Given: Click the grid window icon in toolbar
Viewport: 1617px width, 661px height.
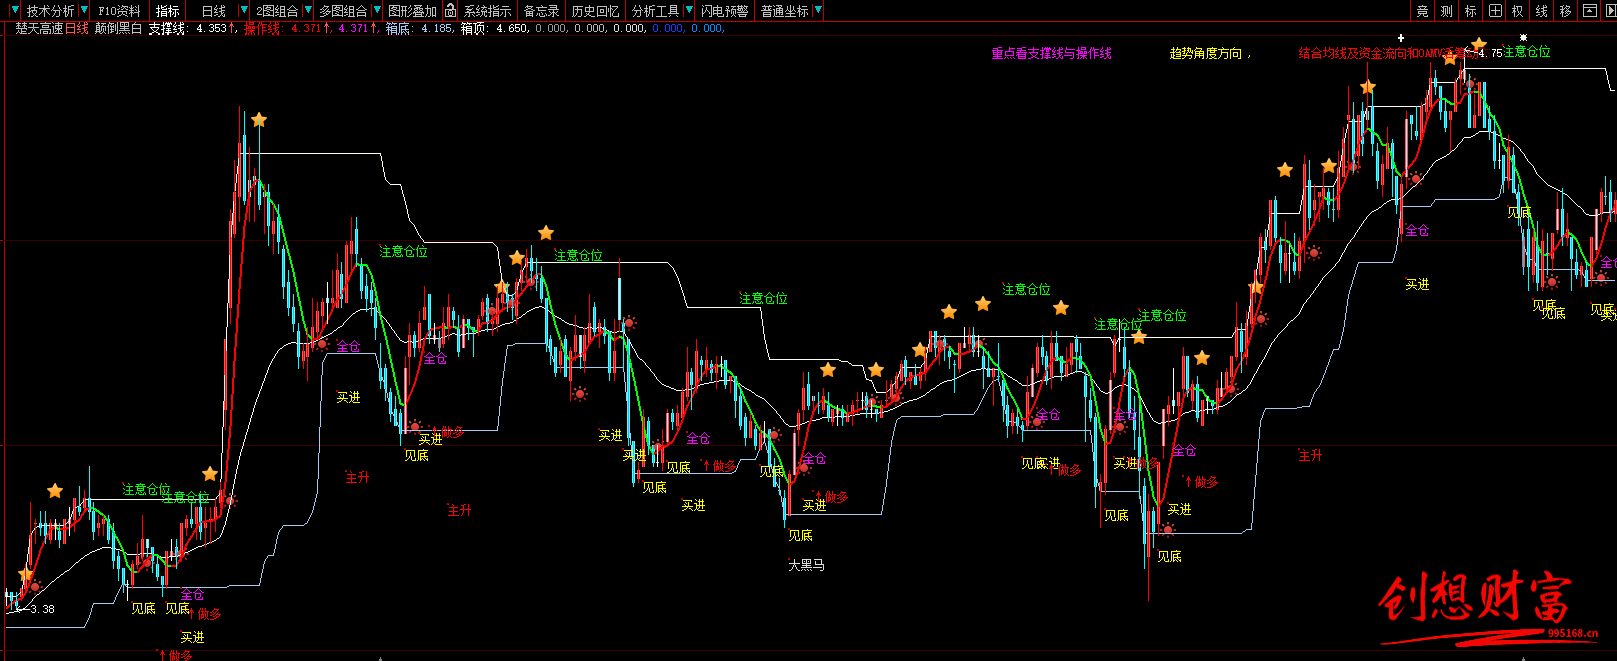Looking at the screenshot, I should point(1495,11).
